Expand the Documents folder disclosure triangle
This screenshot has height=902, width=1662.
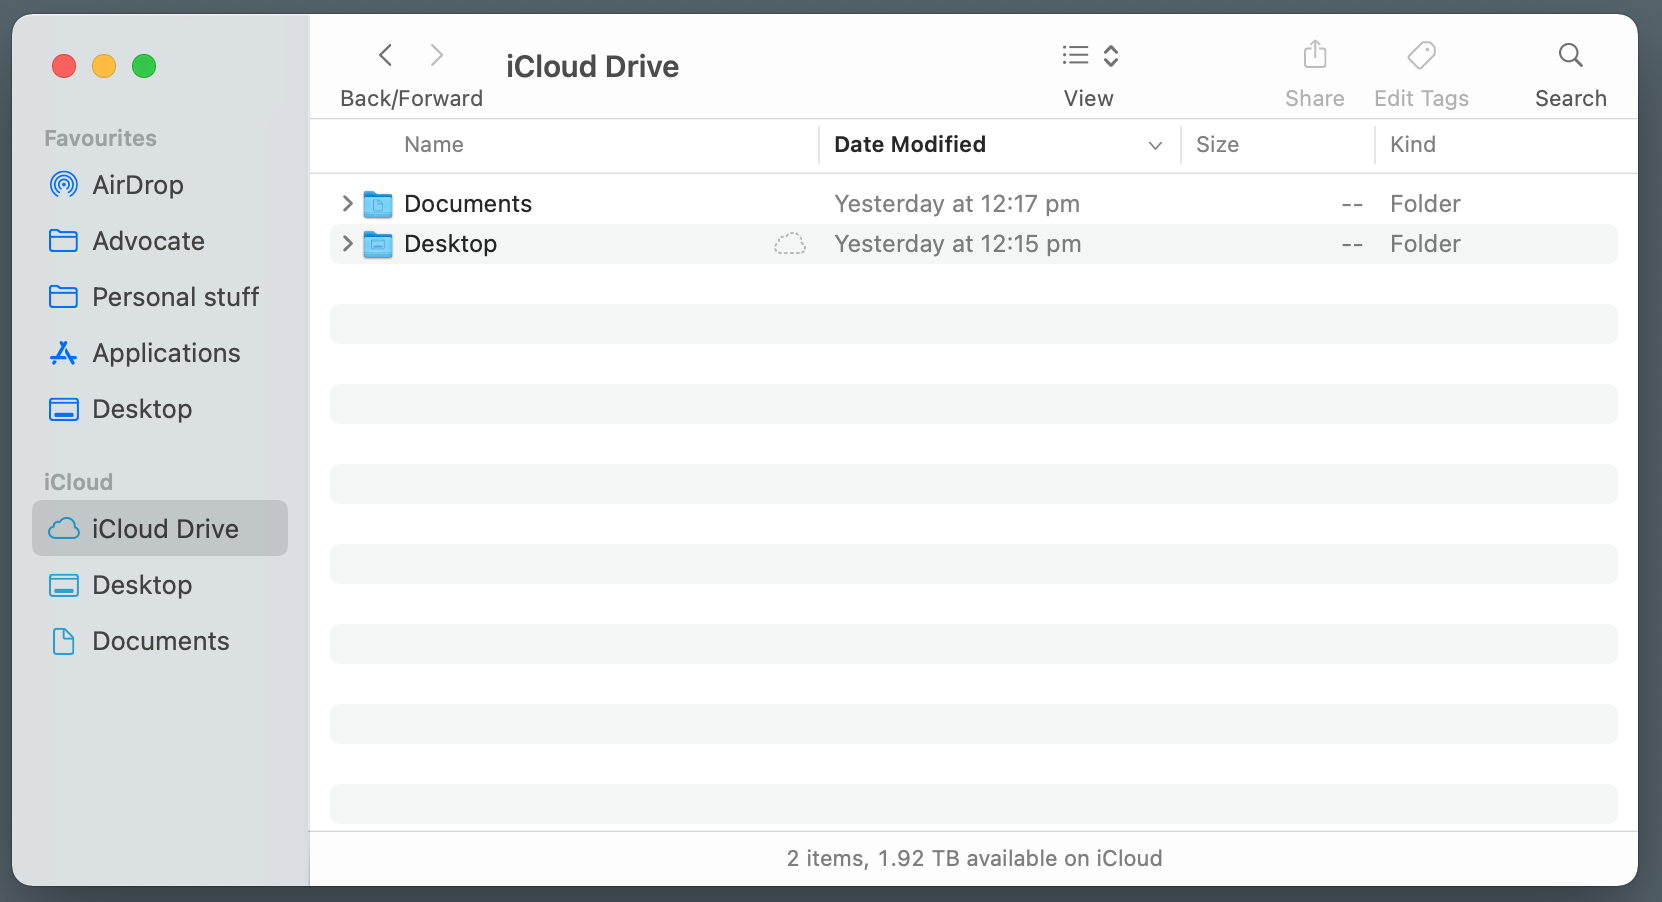pyautogui.click(x=346, y=203)
